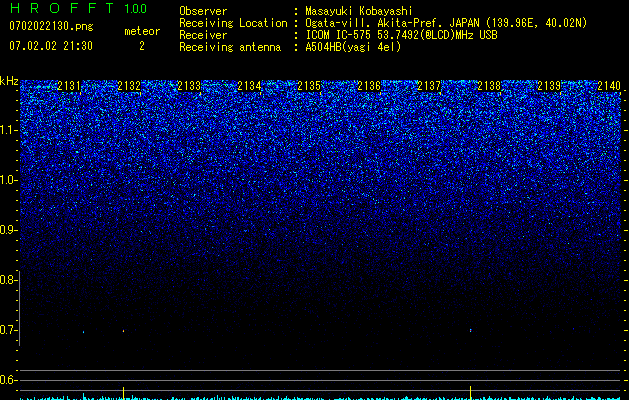Click the yellow detection tick below 2132

click(x=124, y=392)
